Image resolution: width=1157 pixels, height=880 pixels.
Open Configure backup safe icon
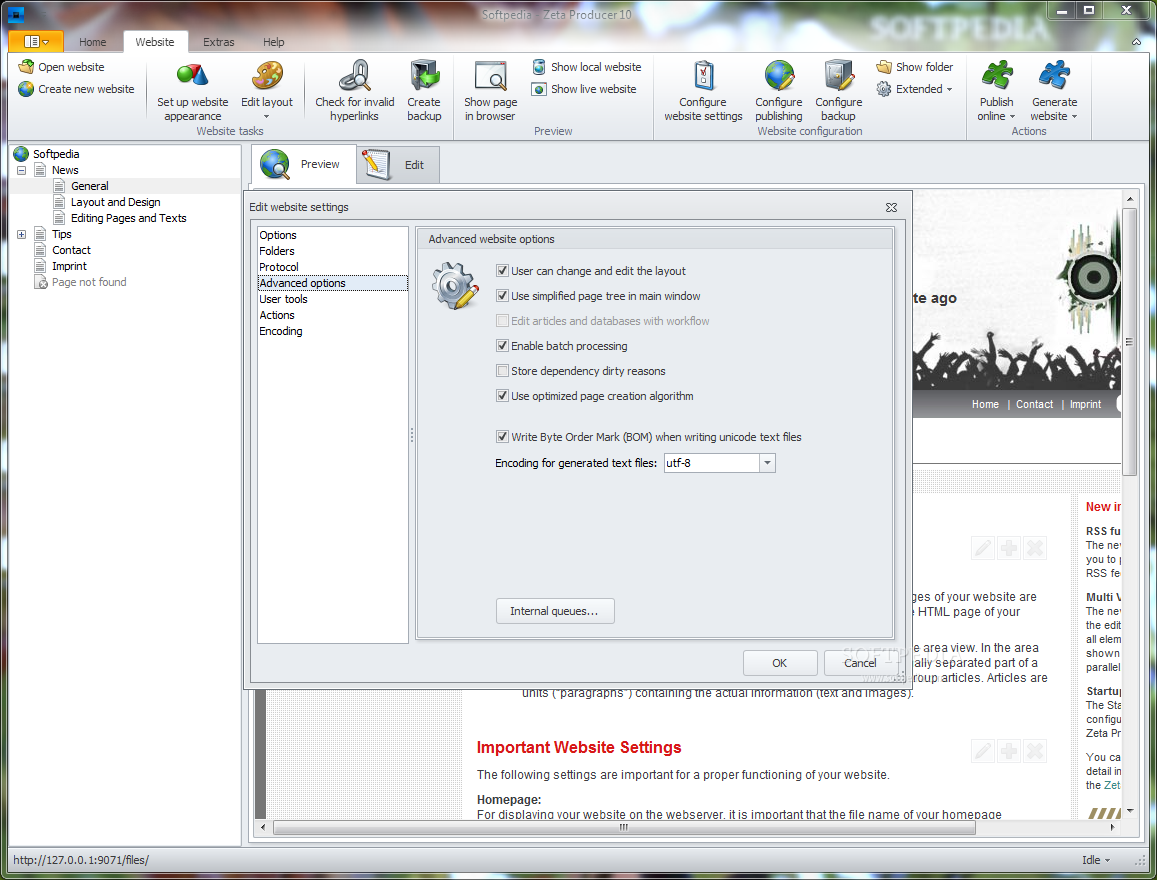839,75
